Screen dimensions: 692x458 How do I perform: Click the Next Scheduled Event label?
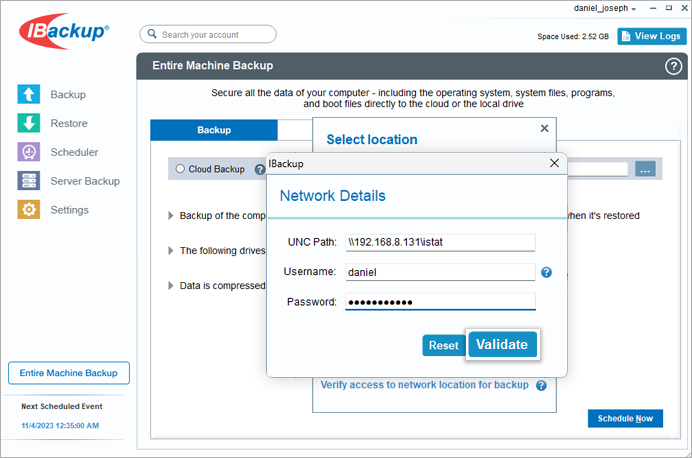click(62, 406)
